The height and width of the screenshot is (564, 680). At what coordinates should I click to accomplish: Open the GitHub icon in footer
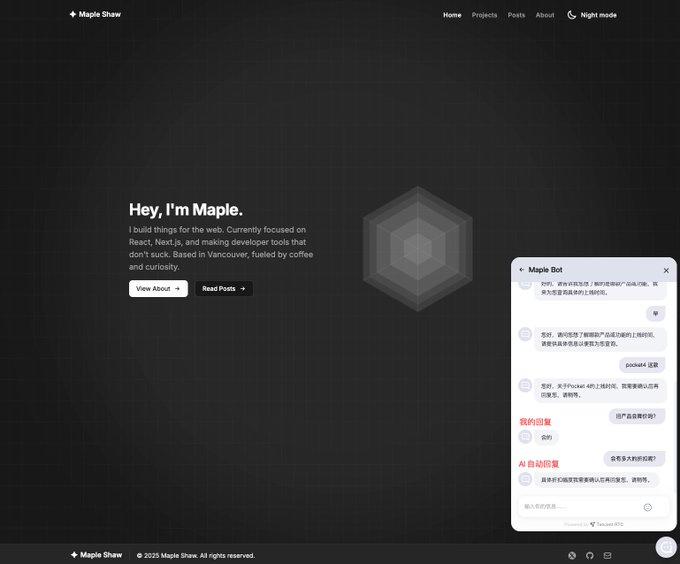click(x=589, y=555)
